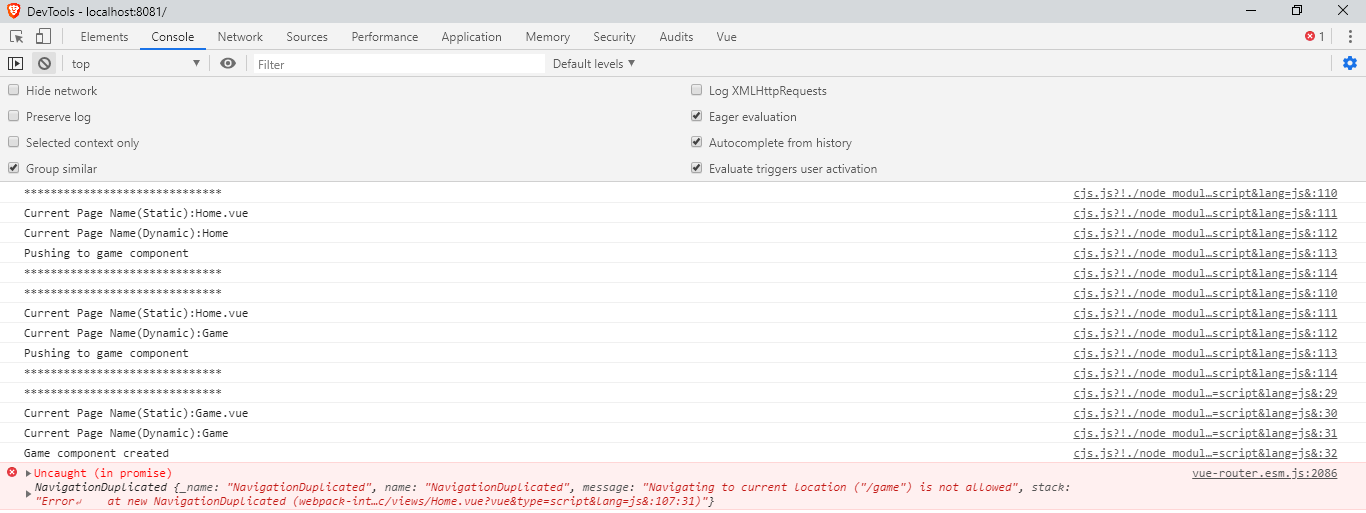Screen dimensions: 1366x513
Task: Expand the Uncaught (in promise) error
Action: pos(29,473)
